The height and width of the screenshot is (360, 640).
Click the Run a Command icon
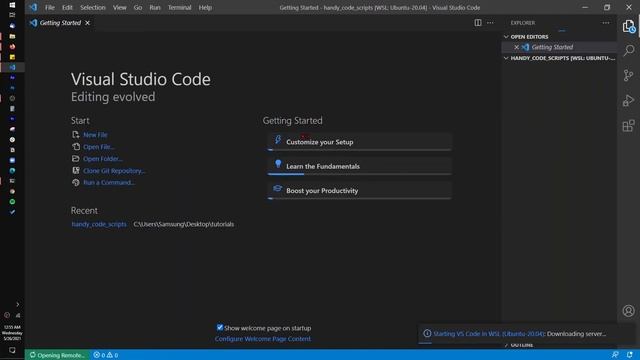point(76,182)
